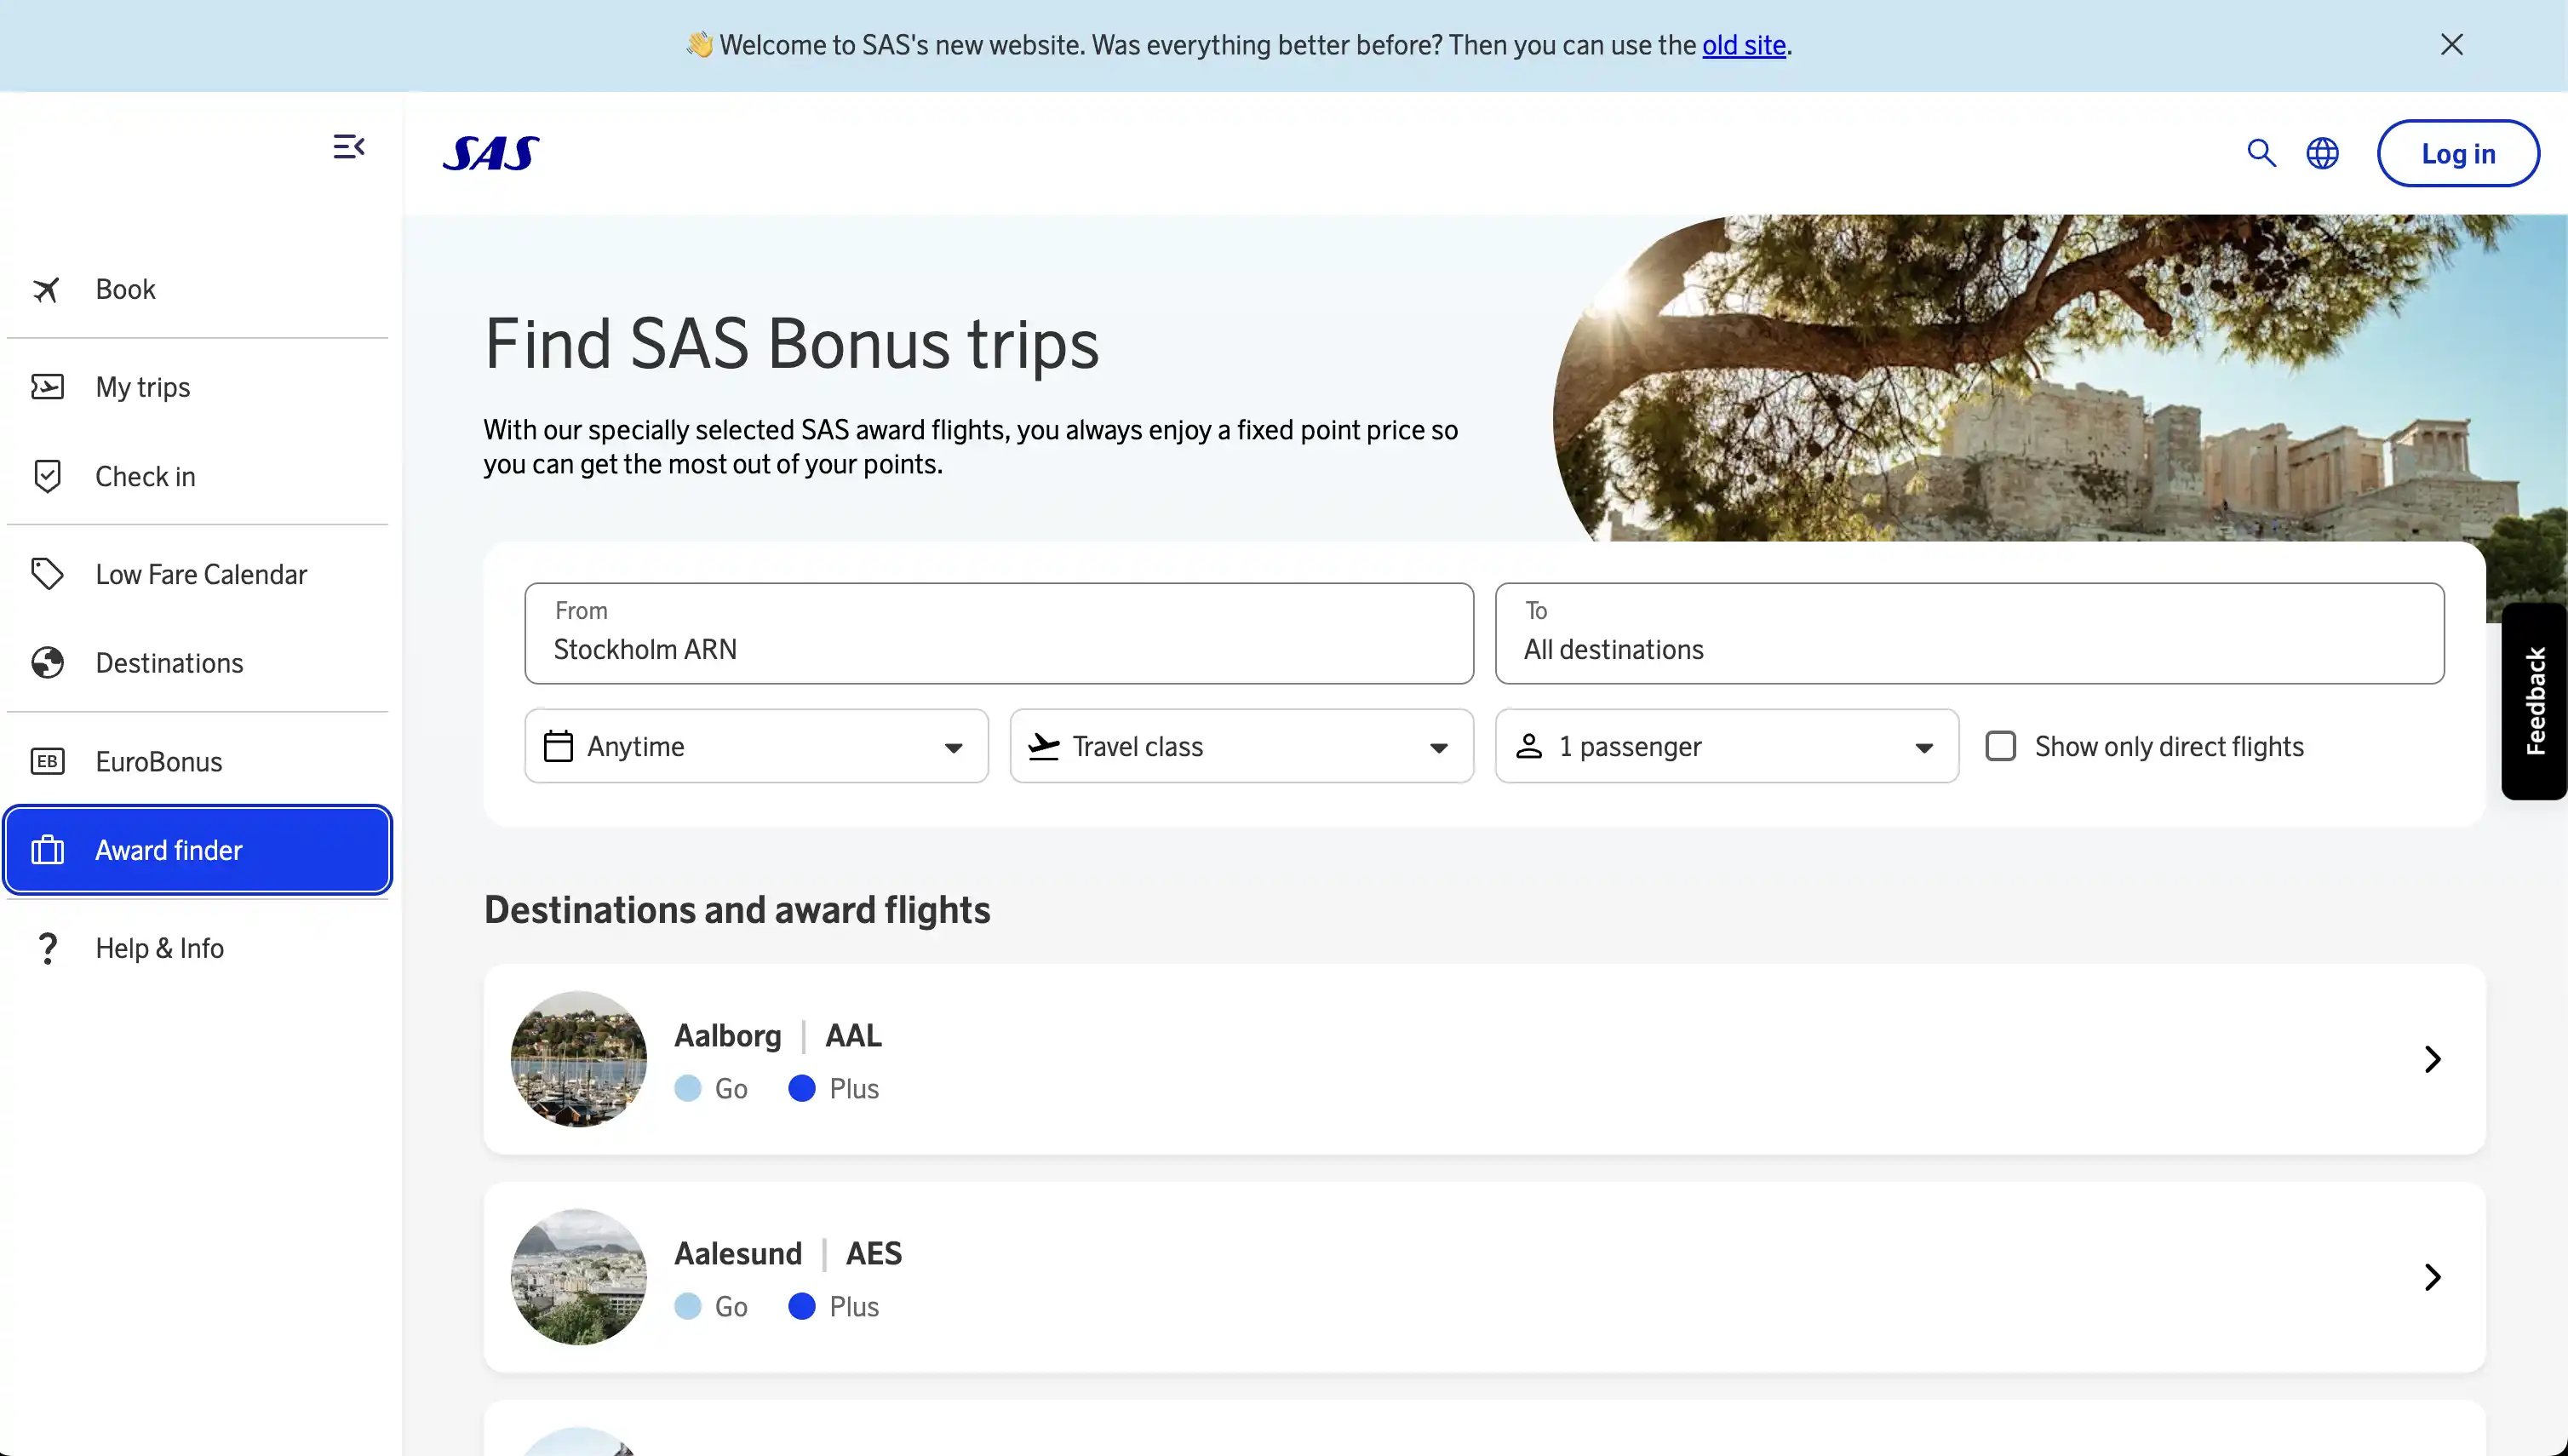This screenshot has width=2568, height=1456.
Task: Click the Aalborg destination name
Action: point(727,1036)
